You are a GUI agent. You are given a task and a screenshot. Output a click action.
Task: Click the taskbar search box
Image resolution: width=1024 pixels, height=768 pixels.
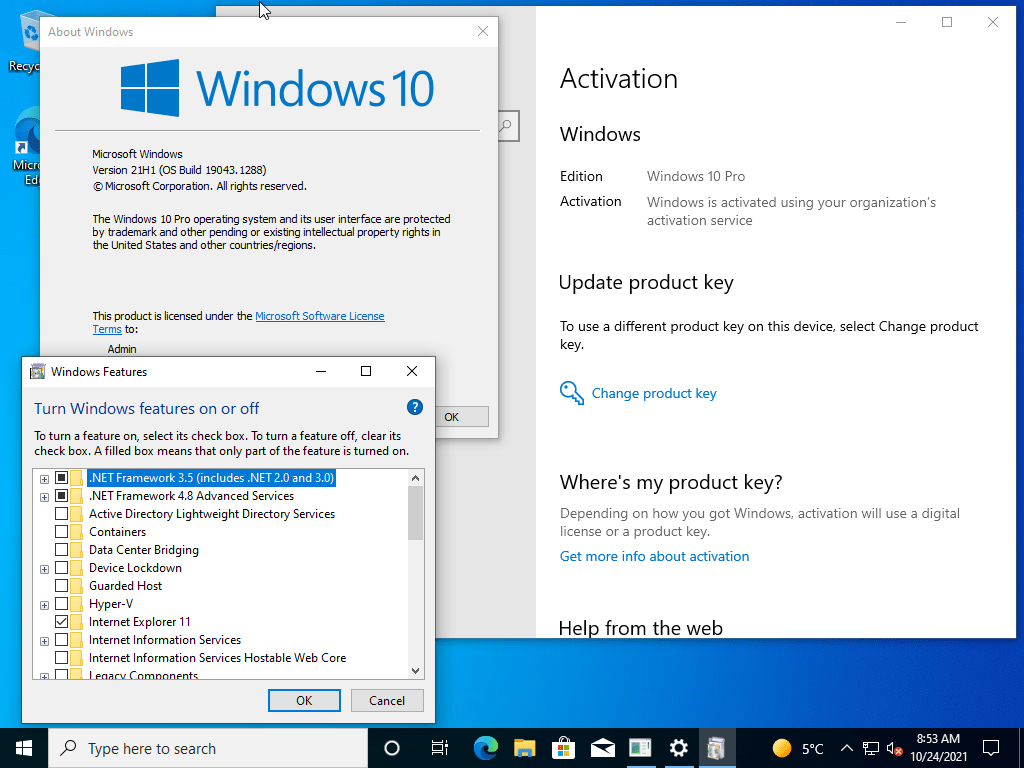pos(208,748)
